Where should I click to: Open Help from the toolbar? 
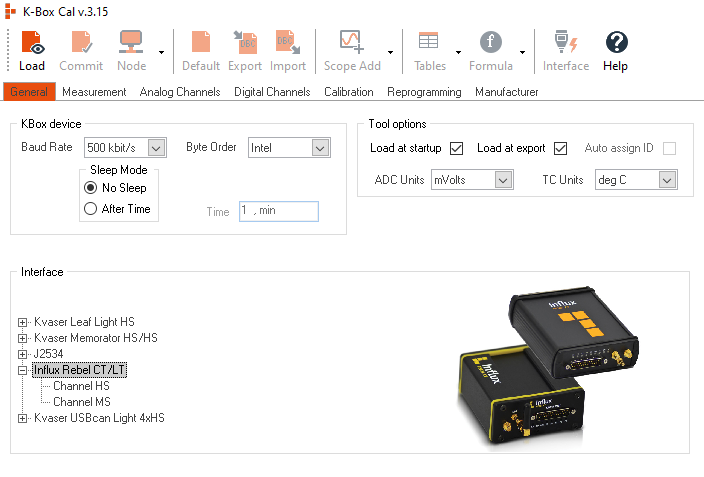click(616, 51)
